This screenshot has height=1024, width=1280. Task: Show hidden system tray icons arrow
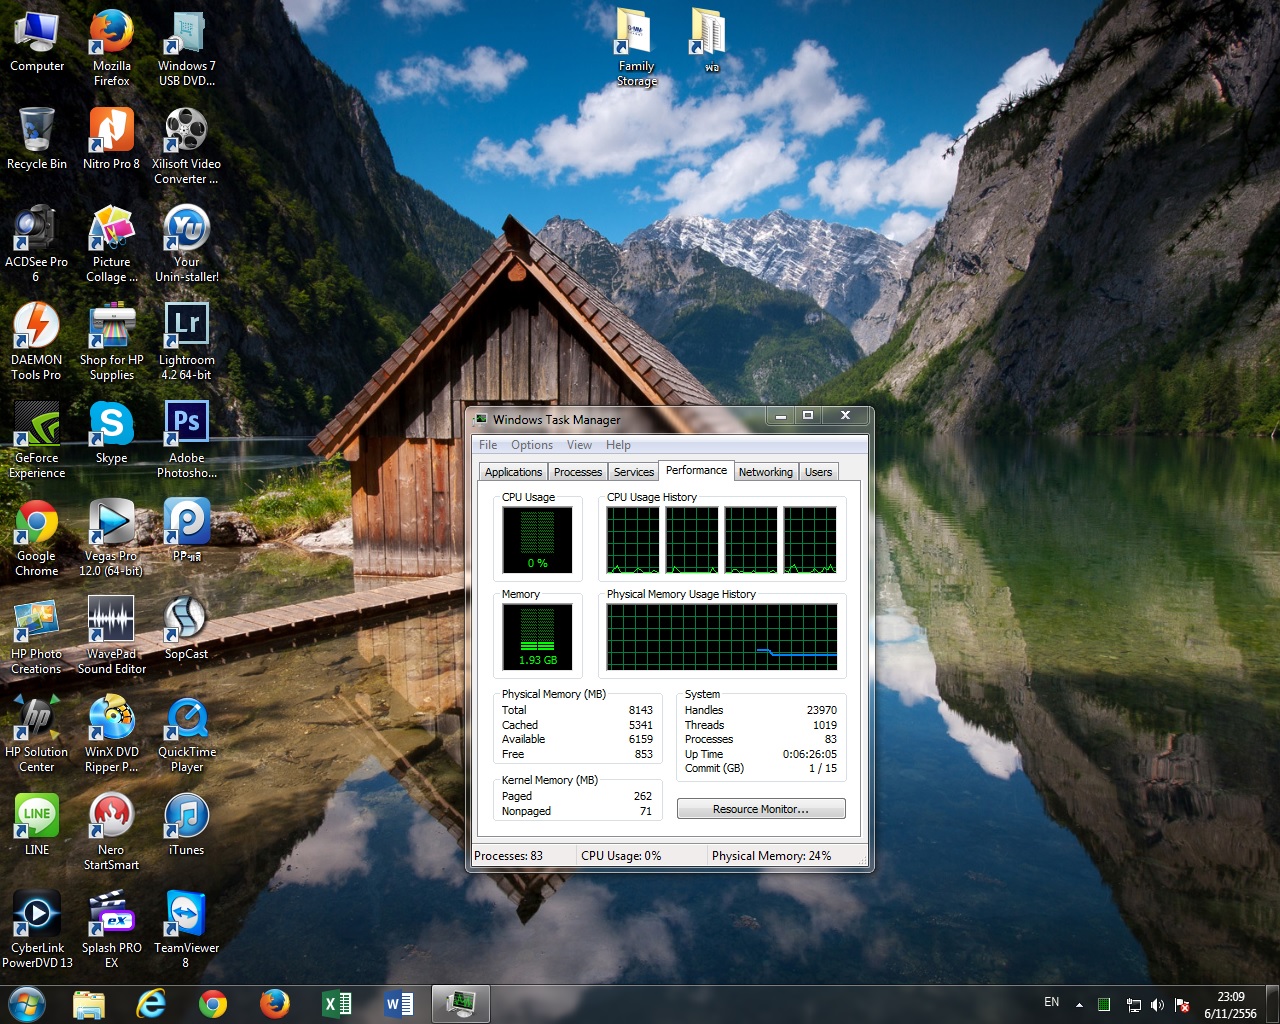1079,1004
